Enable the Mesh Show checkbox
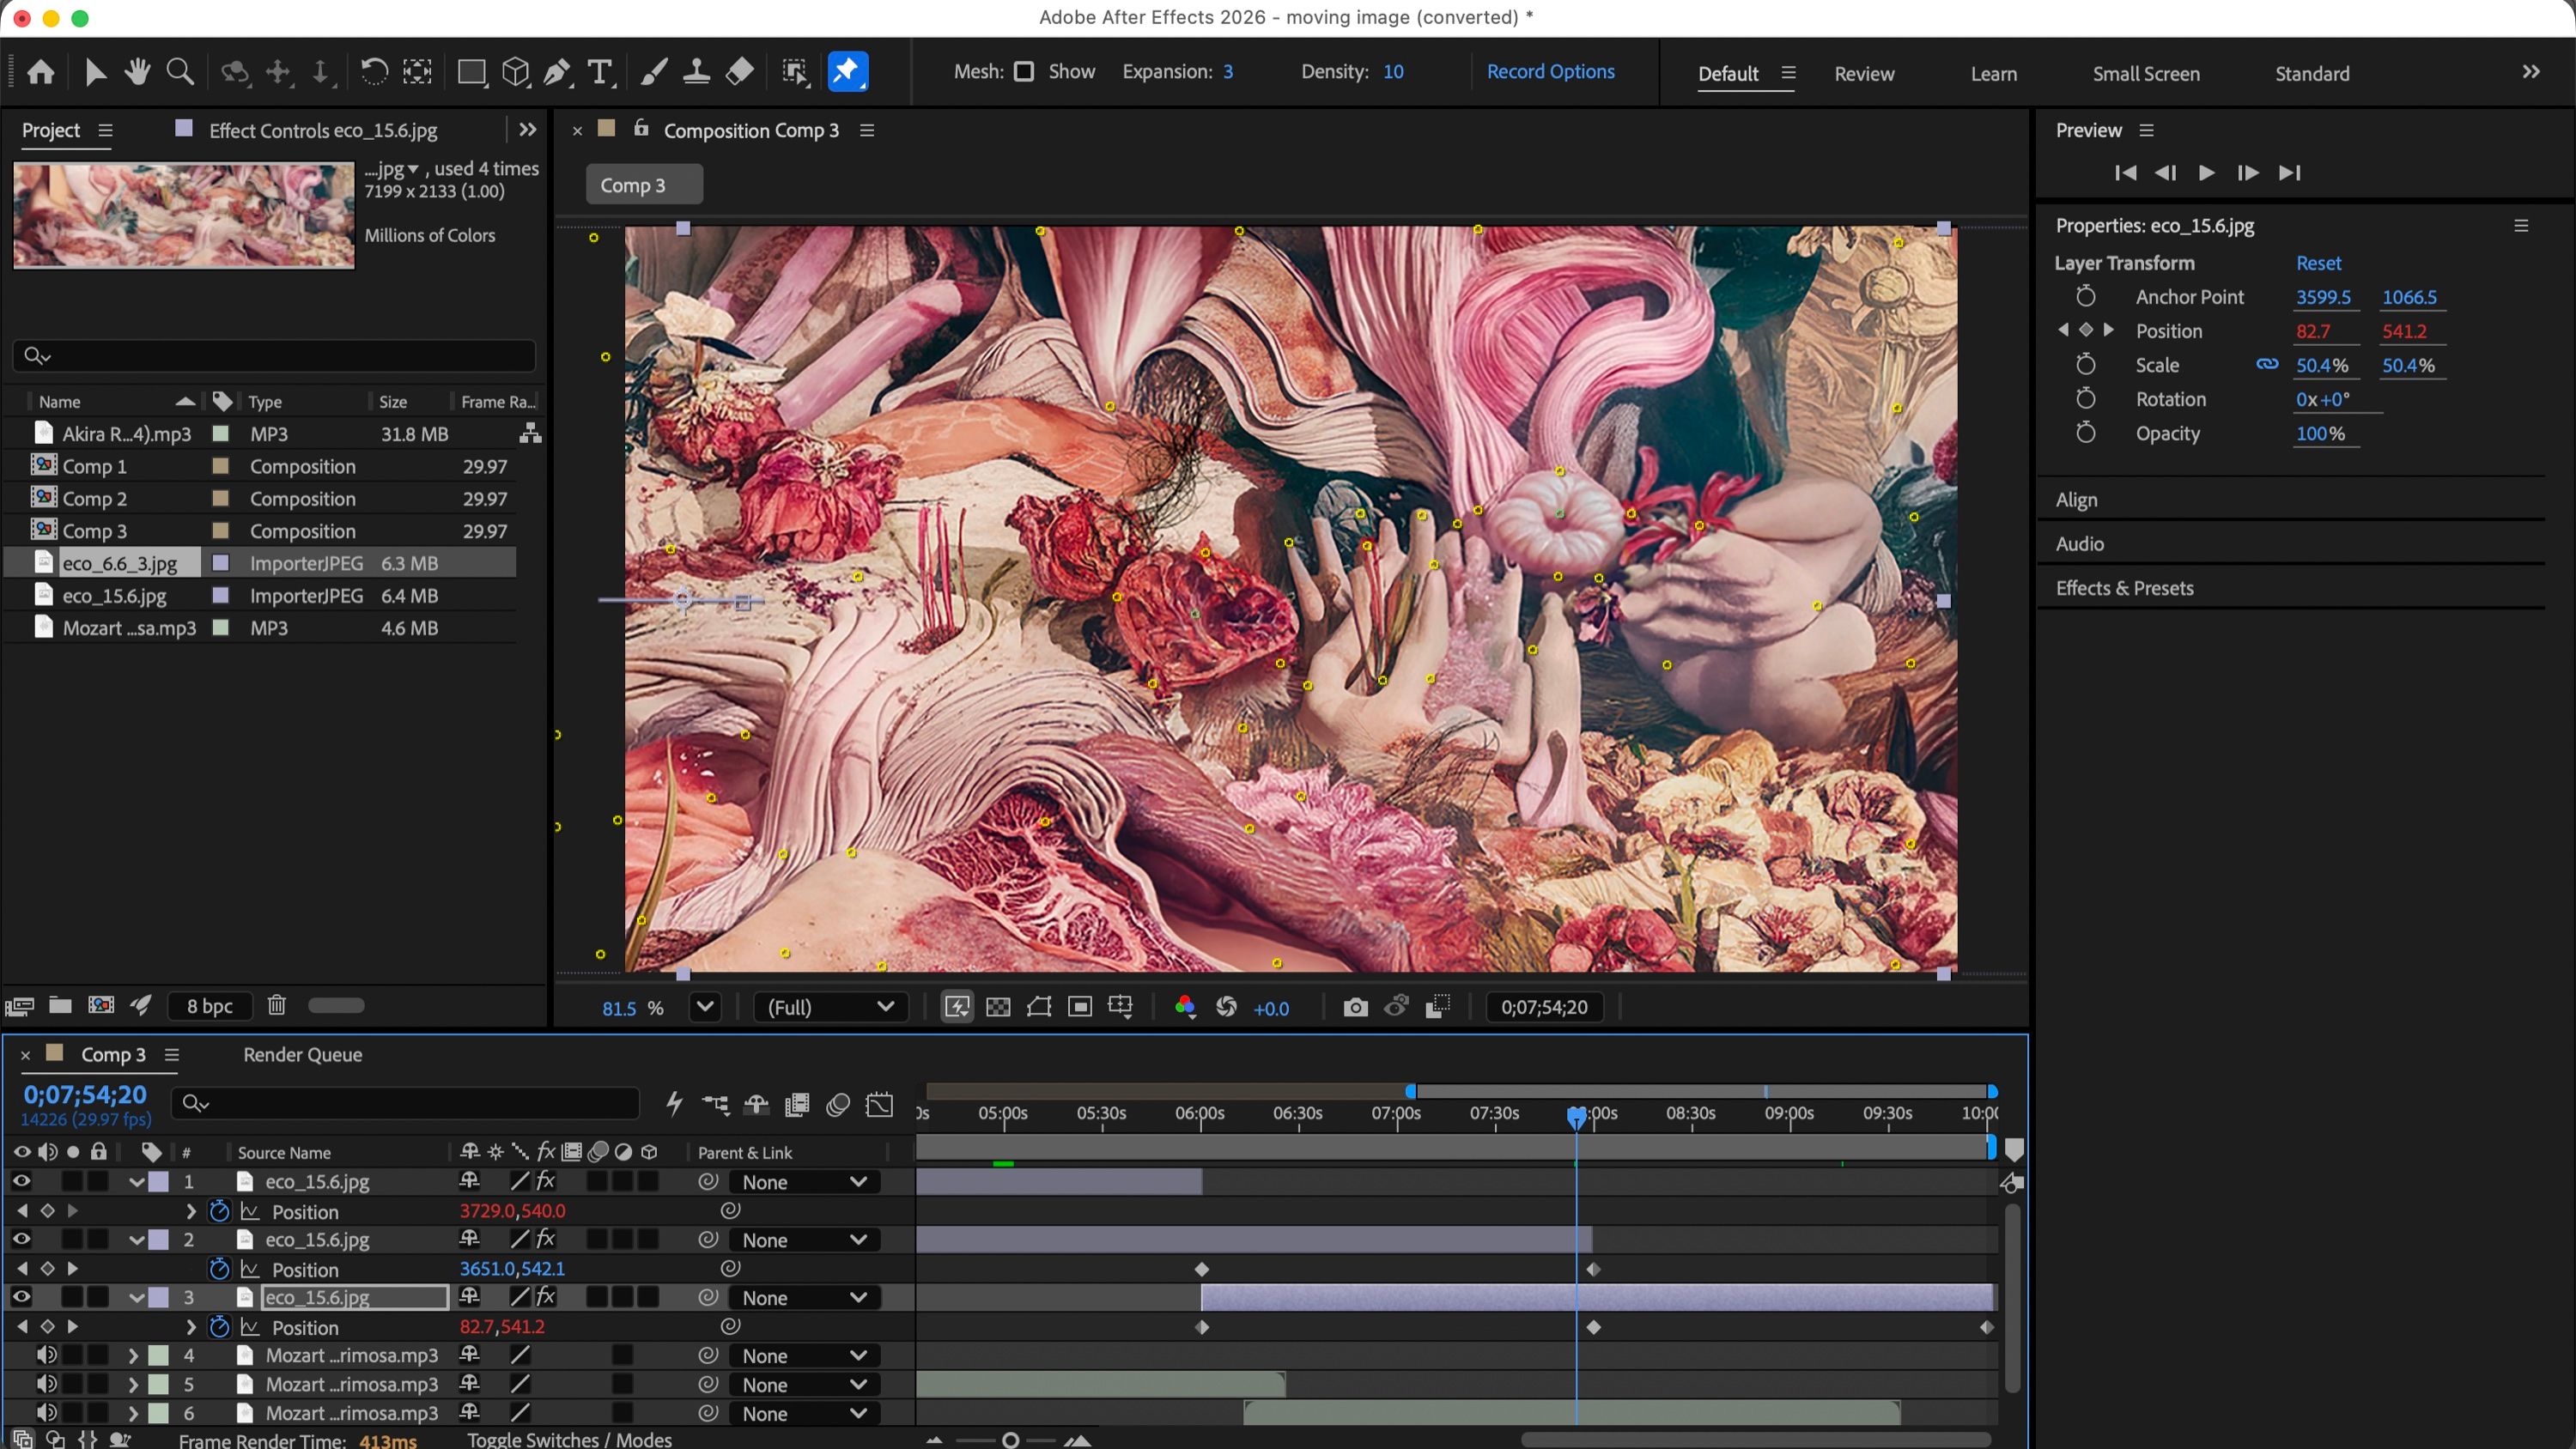Screen dimensions: 2576x1449 [x=1023, y=72]
